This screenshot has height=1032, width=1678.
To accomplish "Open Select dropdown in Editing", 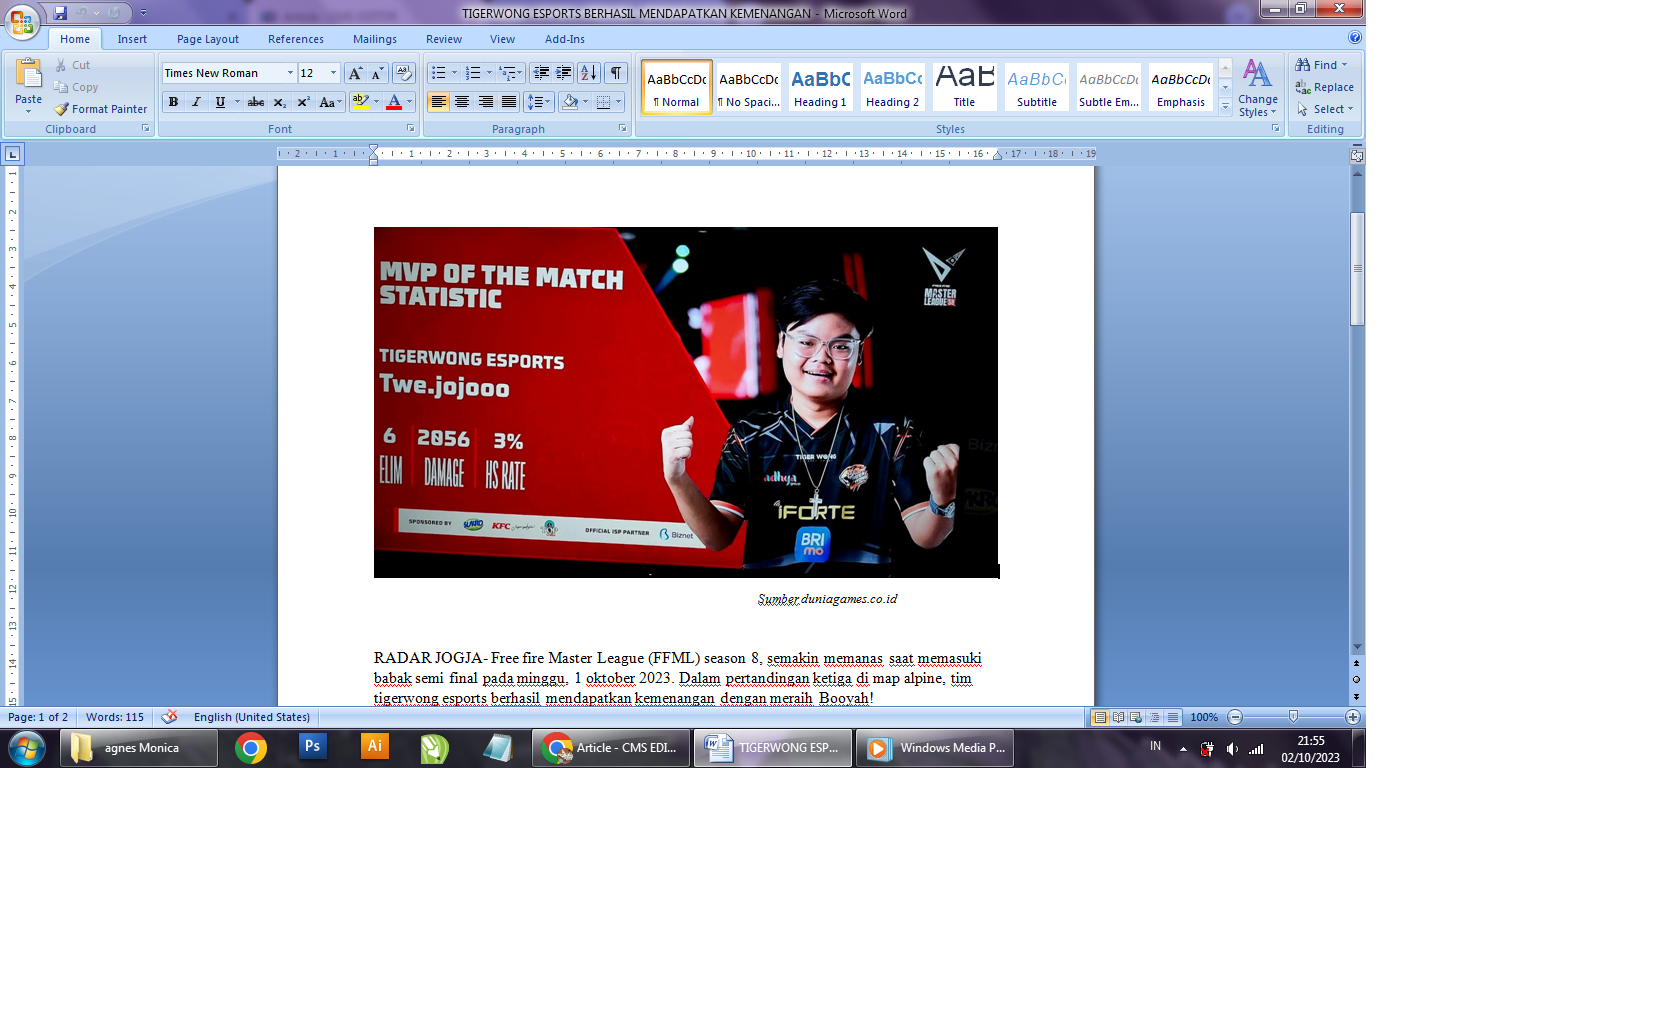I will click(1325, 109).
